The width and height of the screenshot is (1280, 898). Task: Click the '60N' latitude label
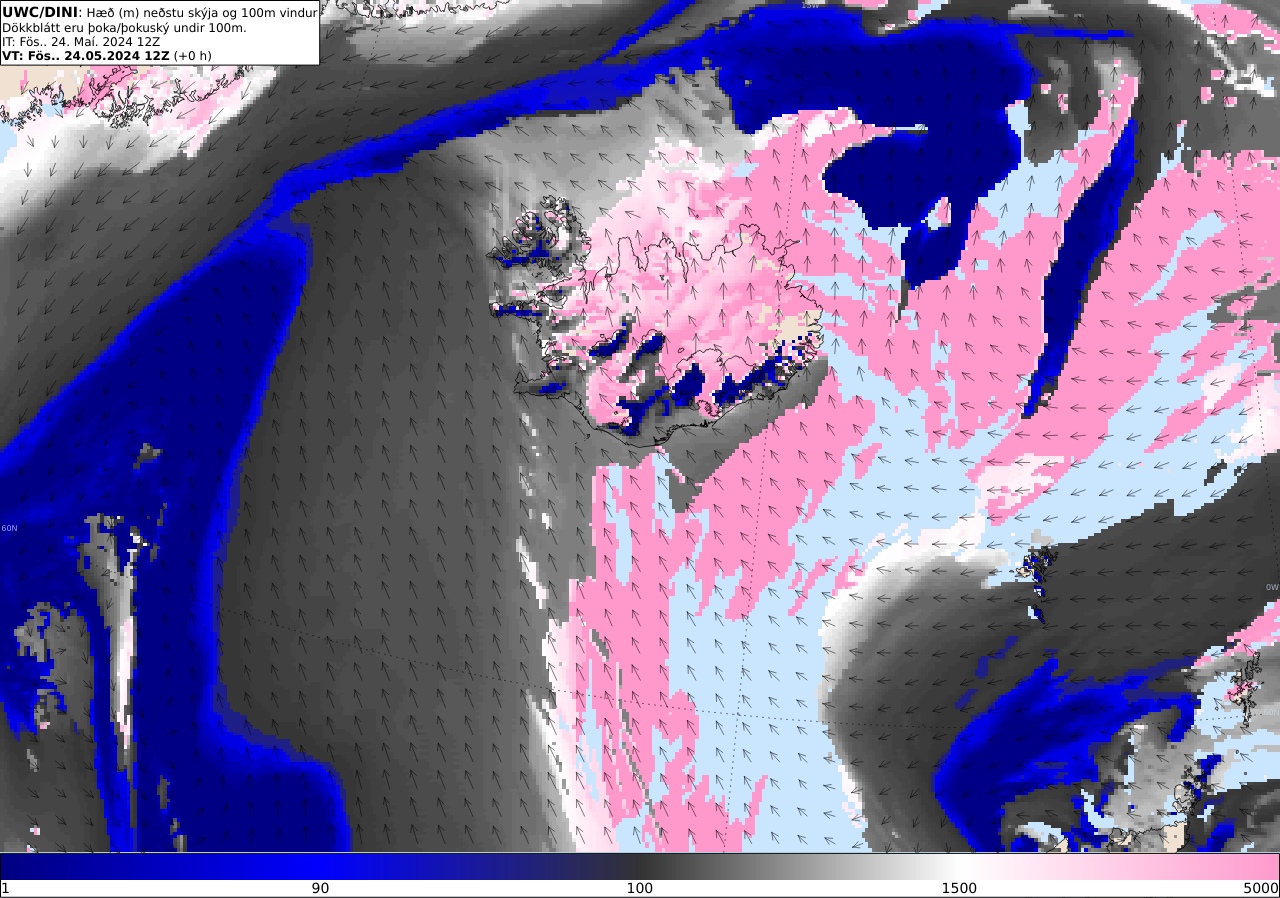[9, 528]
